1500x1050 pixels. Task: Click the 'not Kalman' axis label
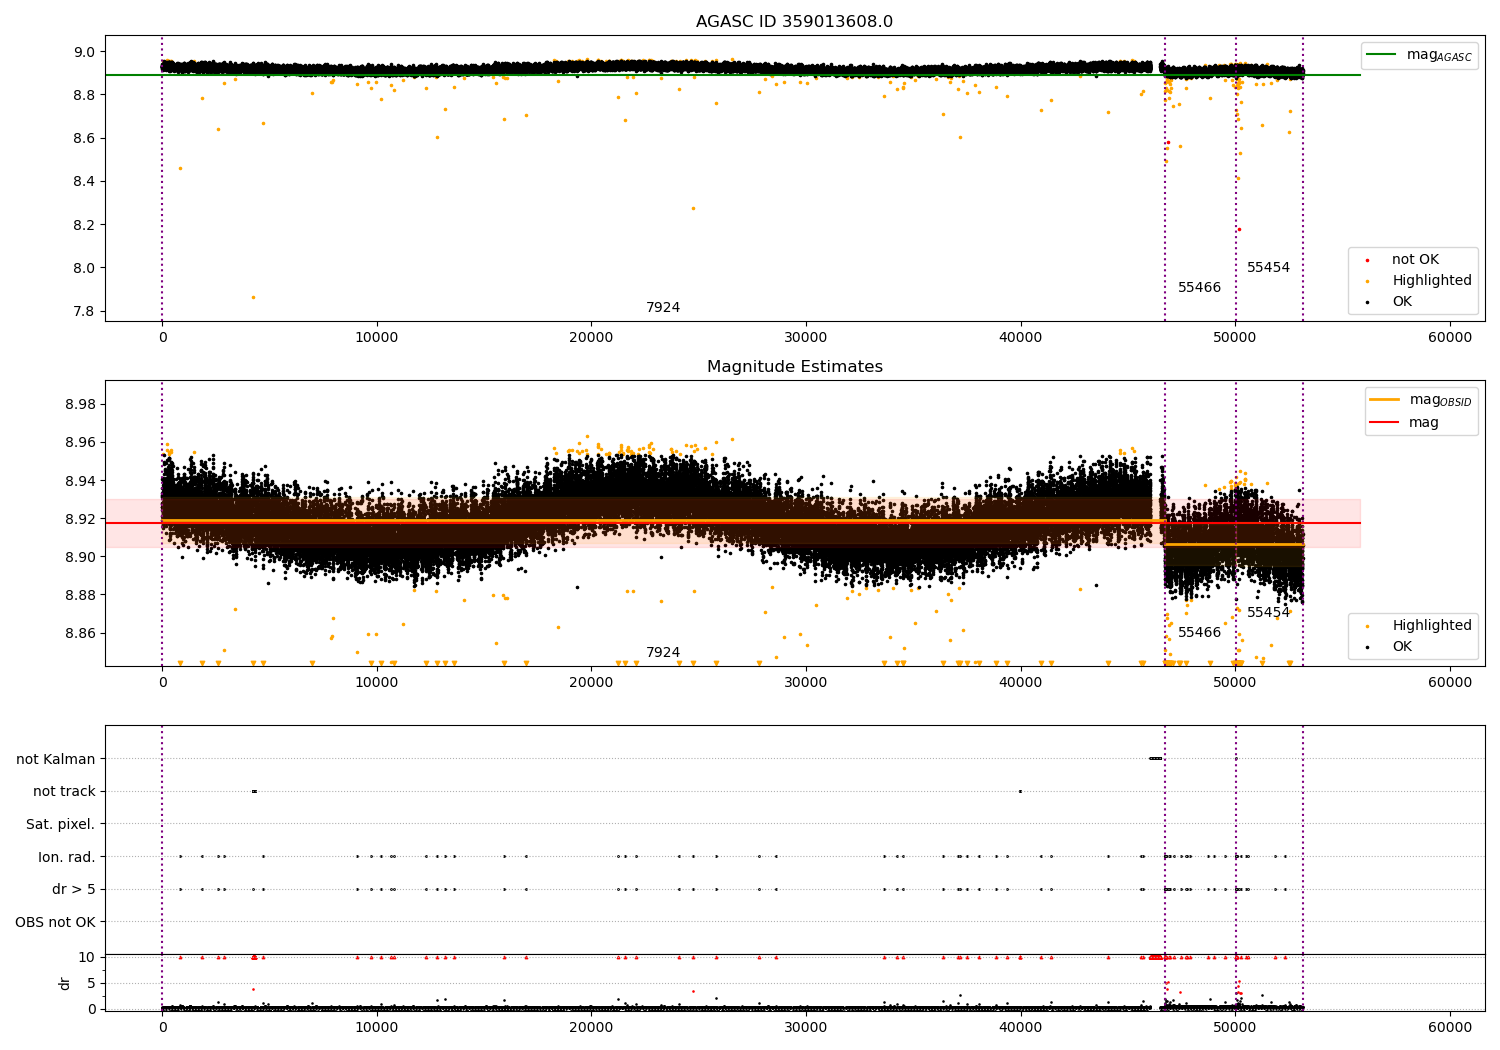pos(56,760)
